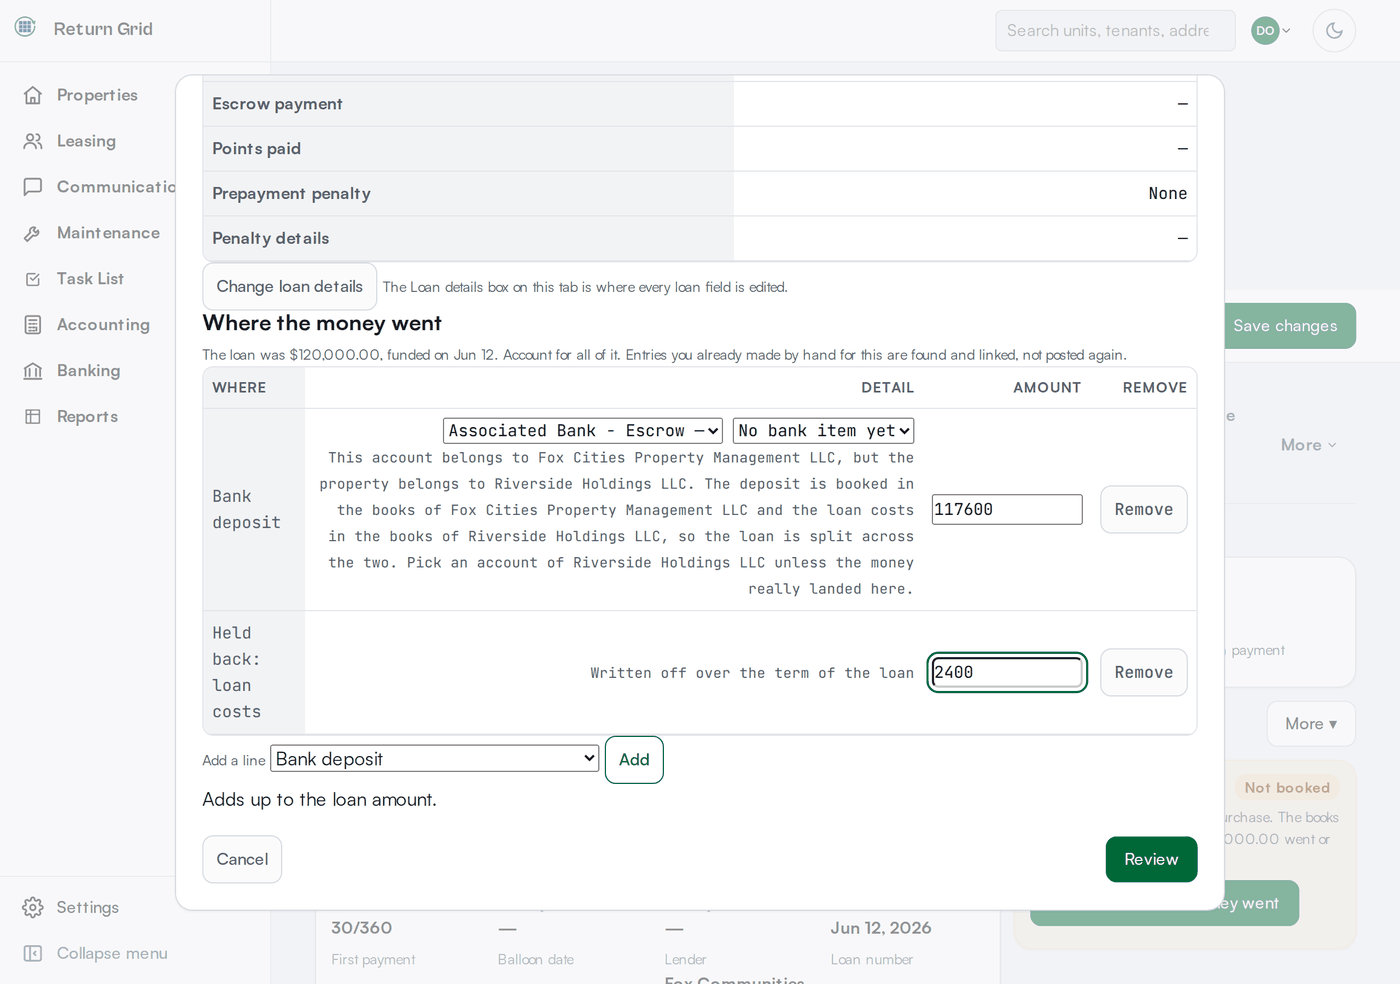Open Maintenance via its wrench icon
This screenshot has width=1400, height=984.
click(x=33, y=233)
